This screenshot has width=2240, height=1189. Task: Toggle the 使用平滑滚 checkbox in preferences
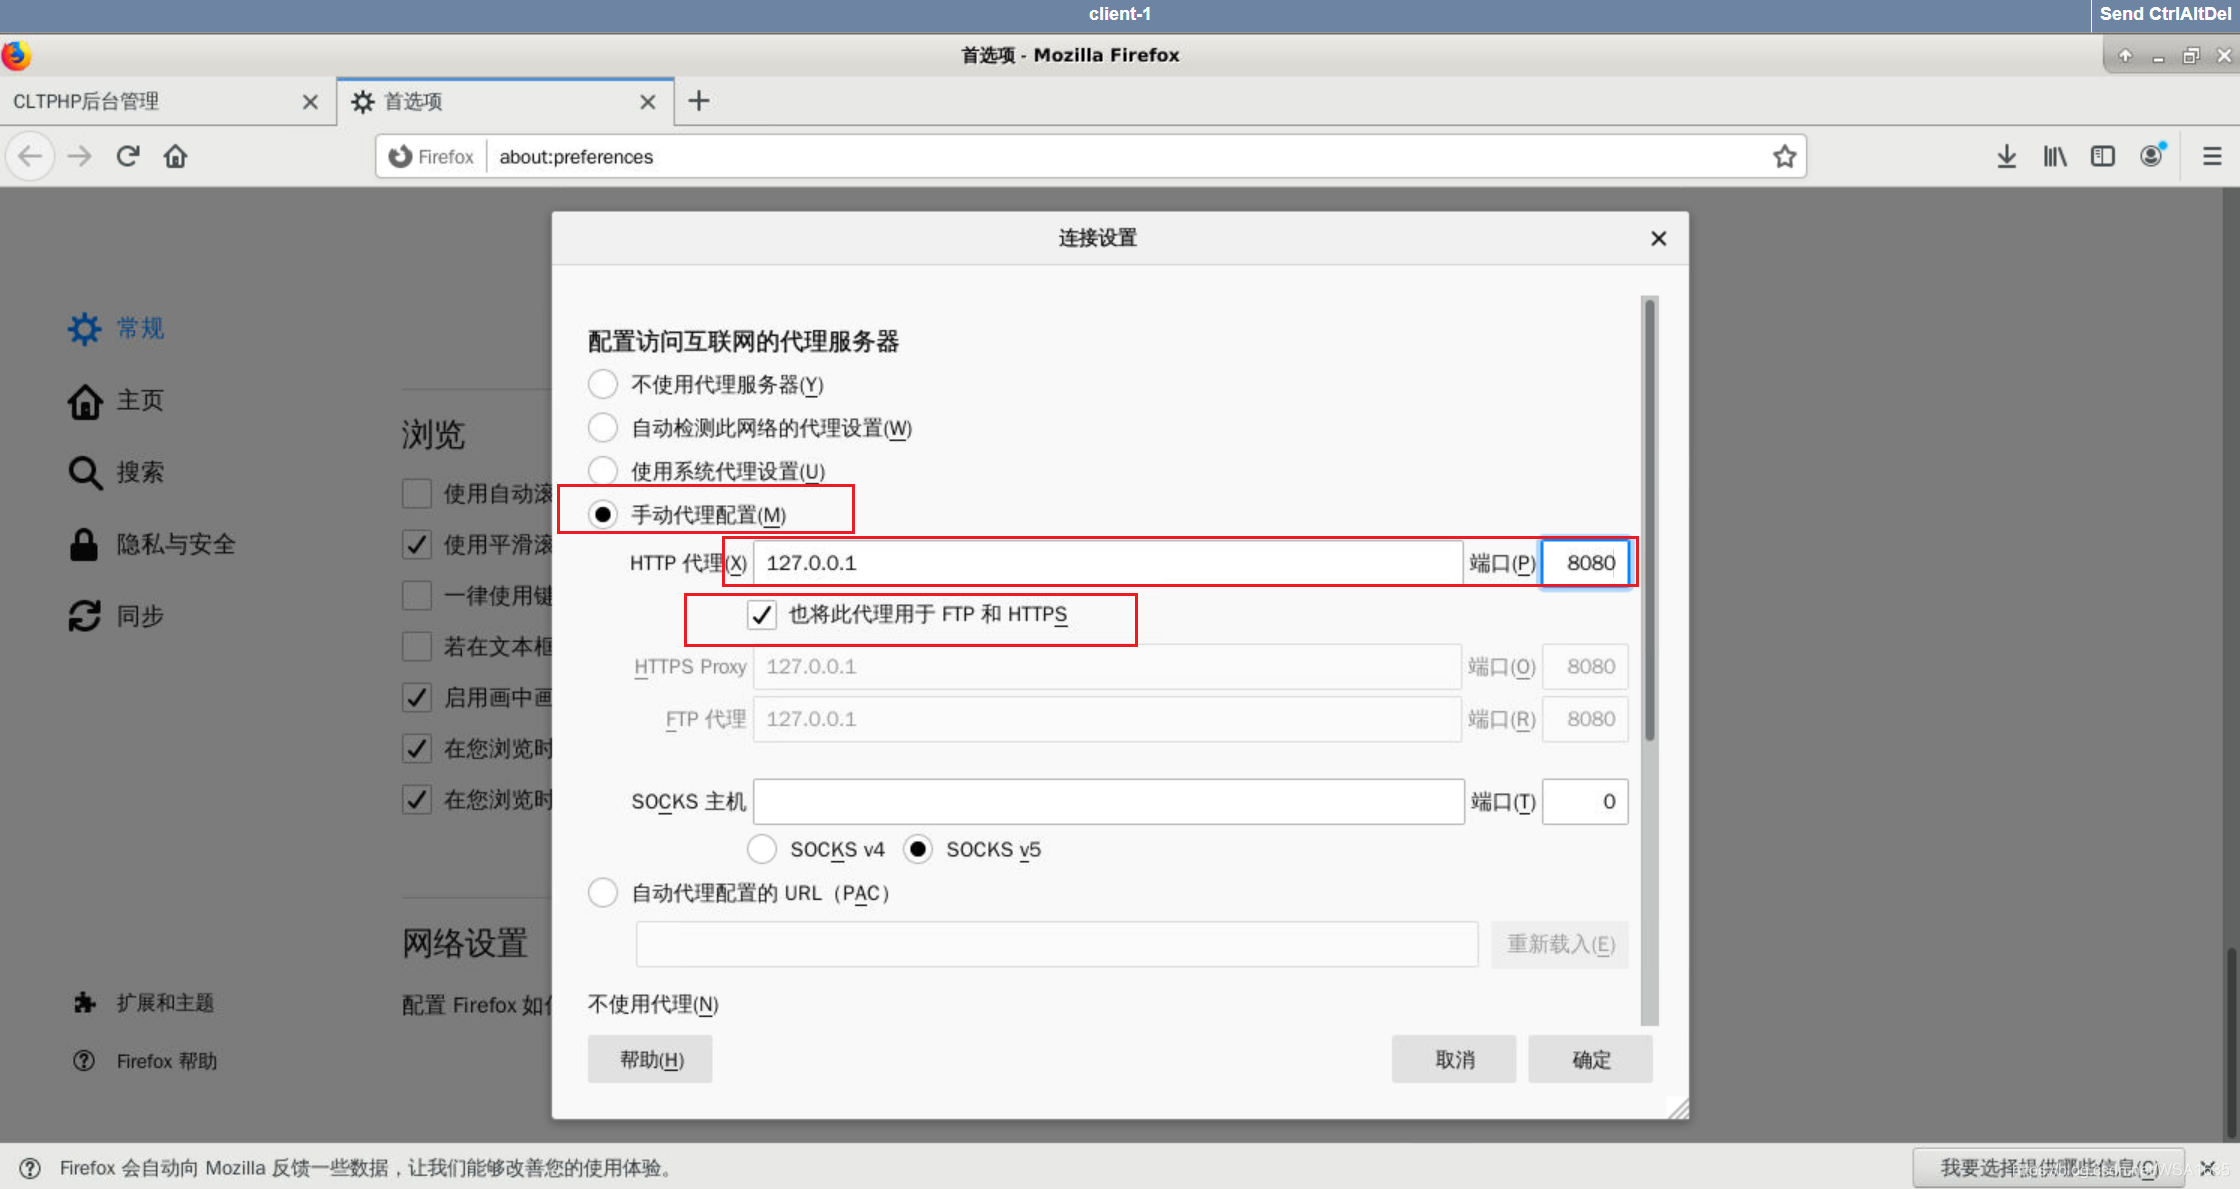(417, 544)
